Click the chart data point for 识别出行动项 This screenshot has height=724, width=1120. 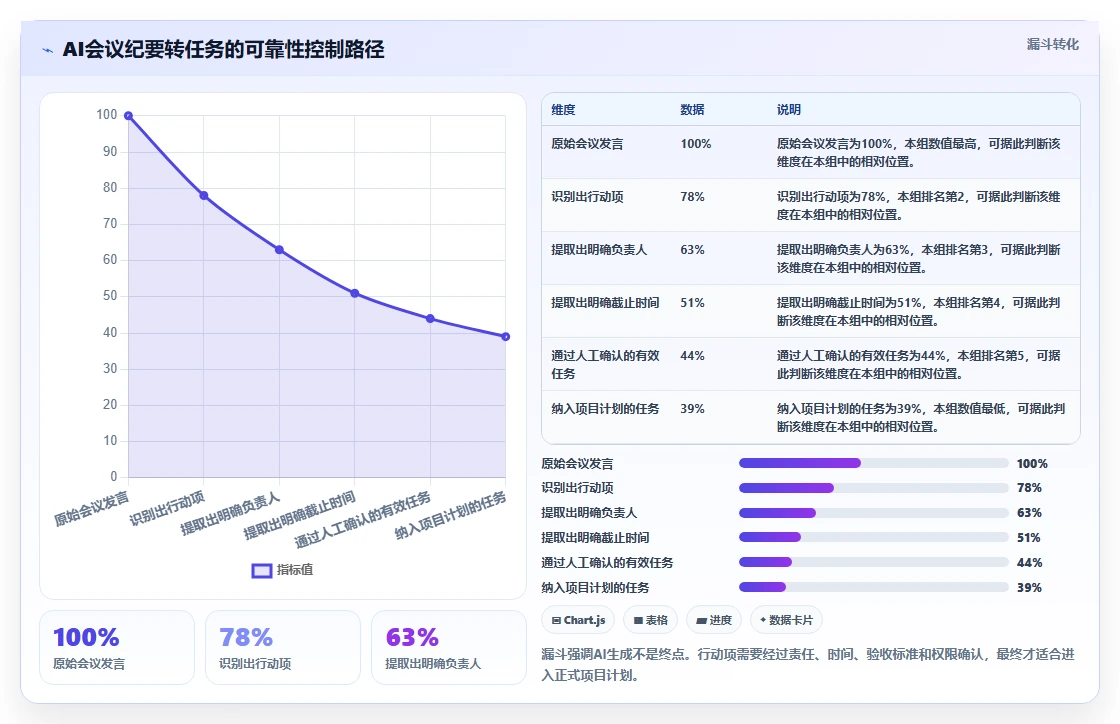click(x=204, y=196)
